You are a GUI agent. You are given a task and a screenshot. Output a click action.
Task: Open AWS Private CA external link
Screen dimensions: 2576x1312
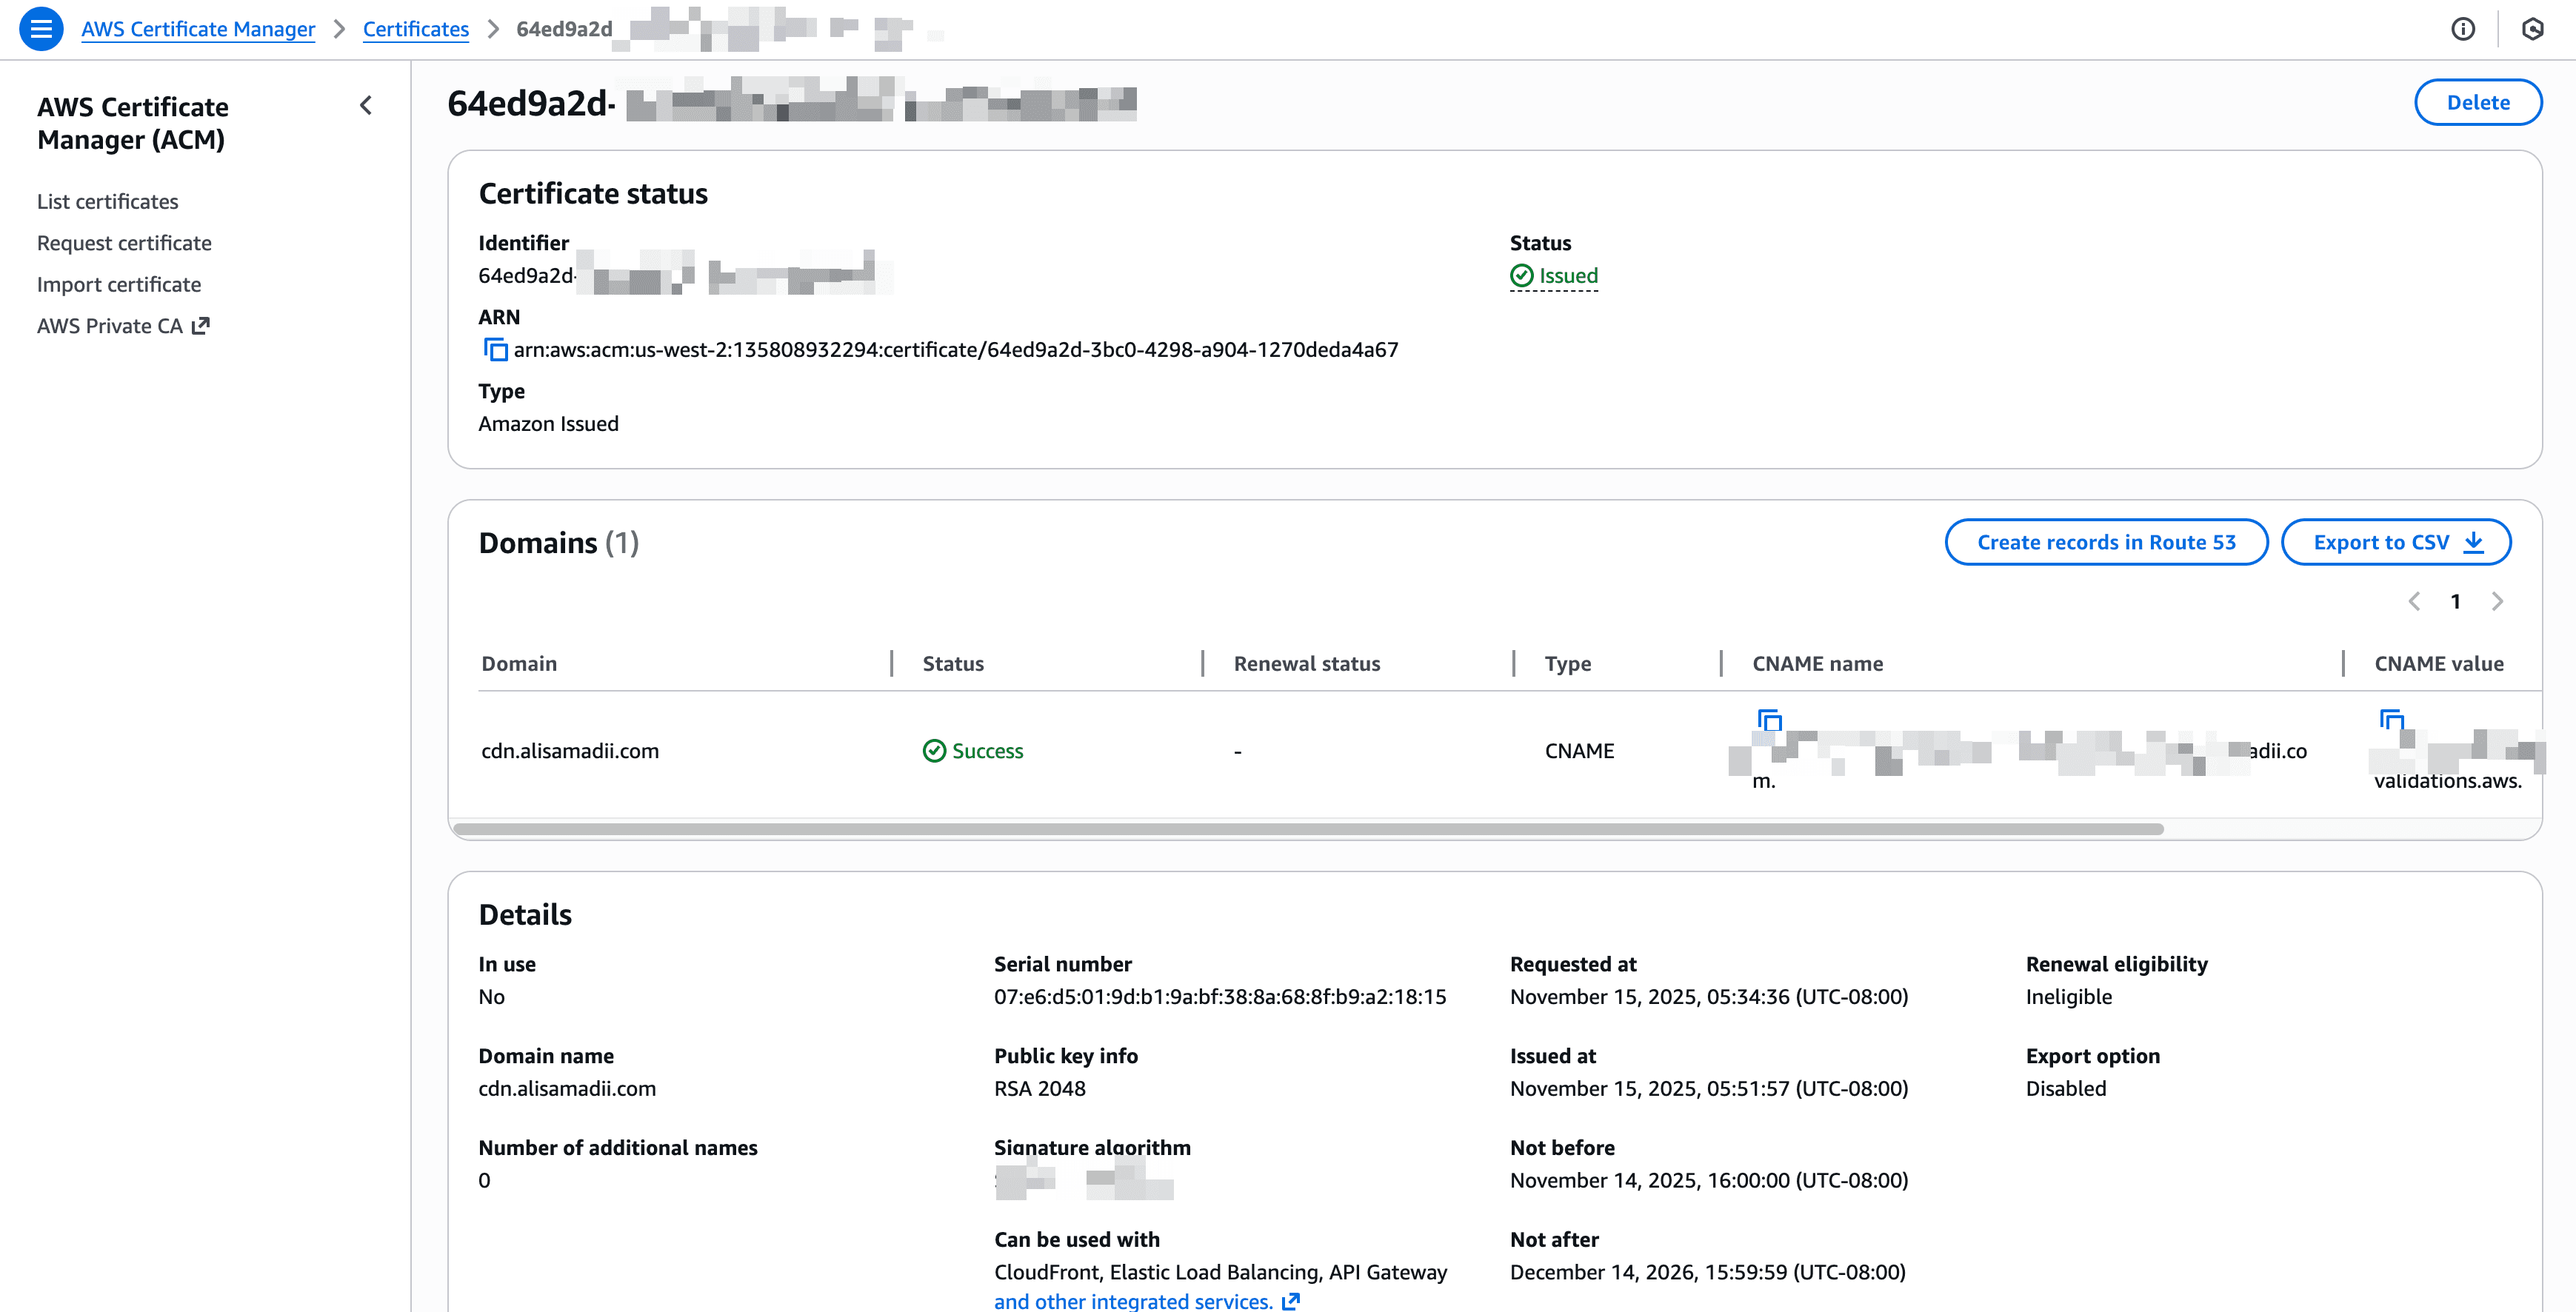point(122,326)
